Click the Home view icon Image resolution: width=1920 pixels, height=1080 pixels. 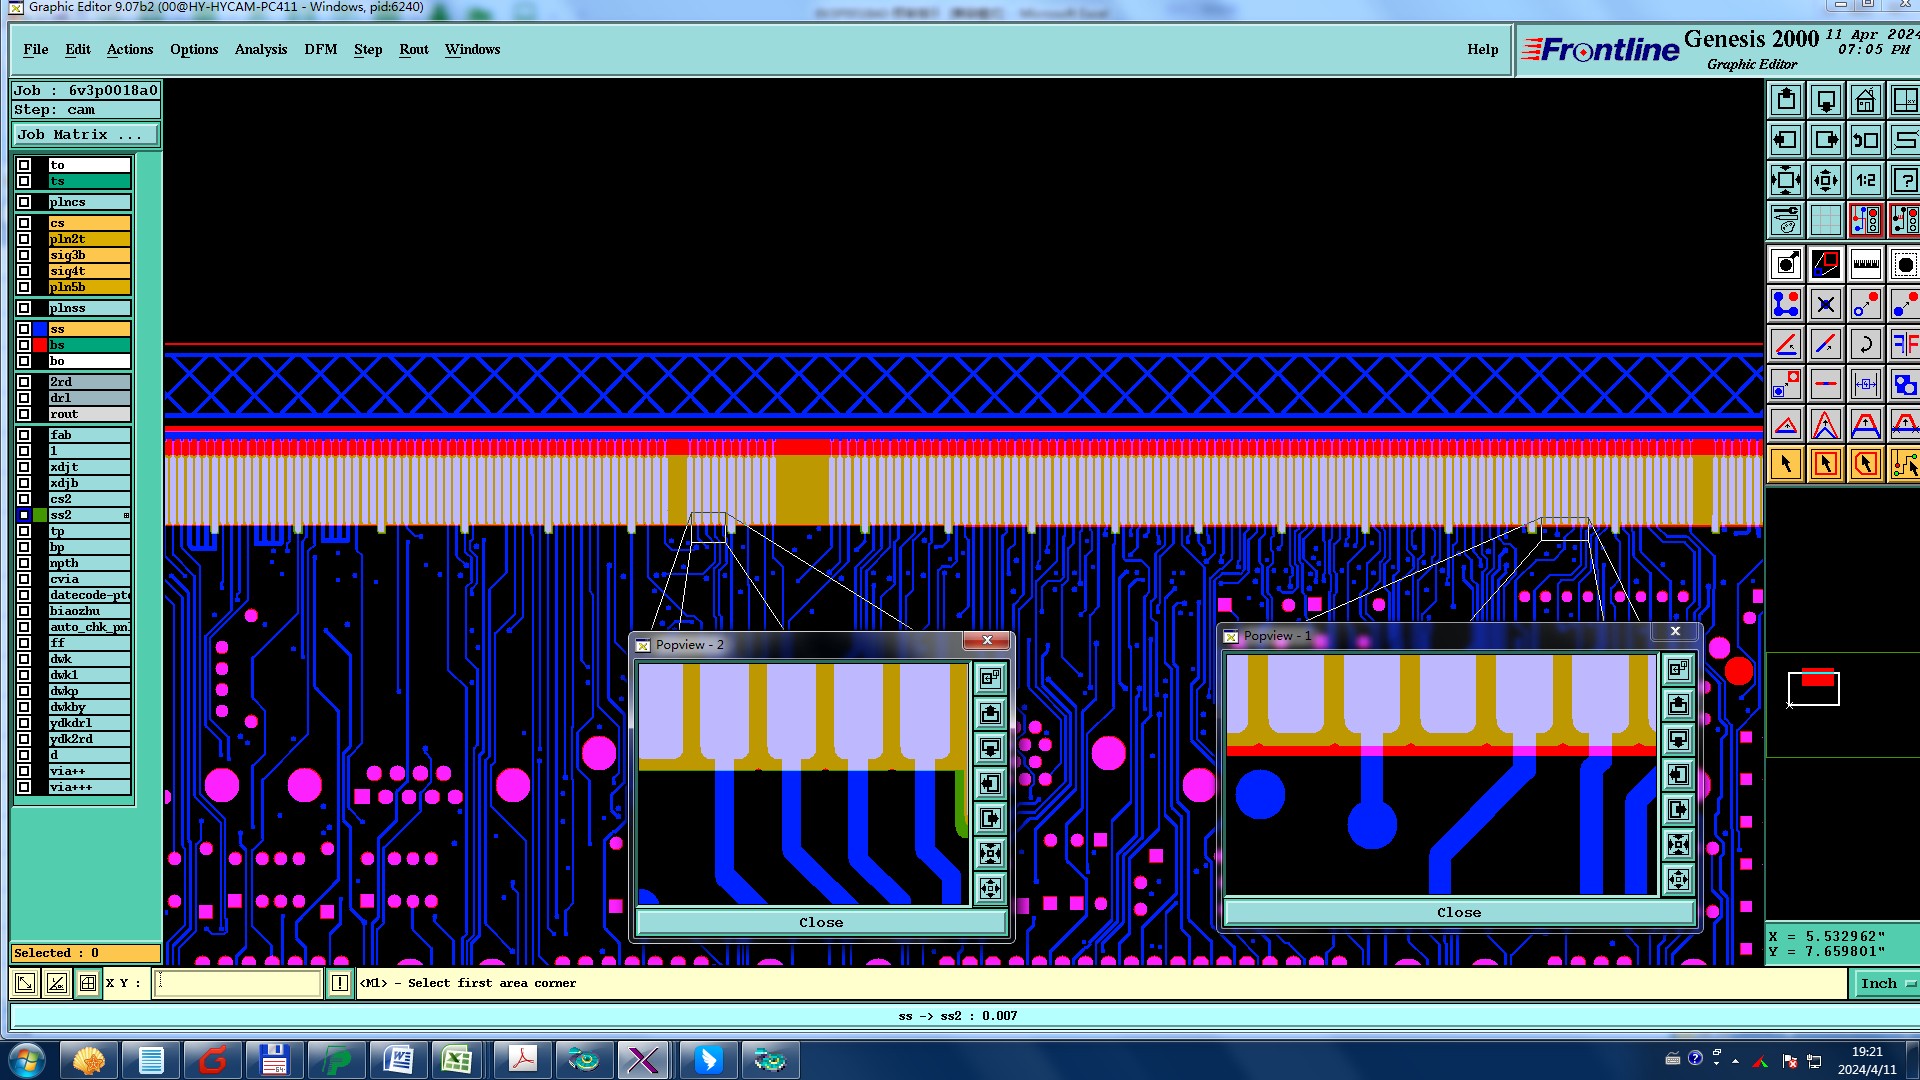point(1865,101)
